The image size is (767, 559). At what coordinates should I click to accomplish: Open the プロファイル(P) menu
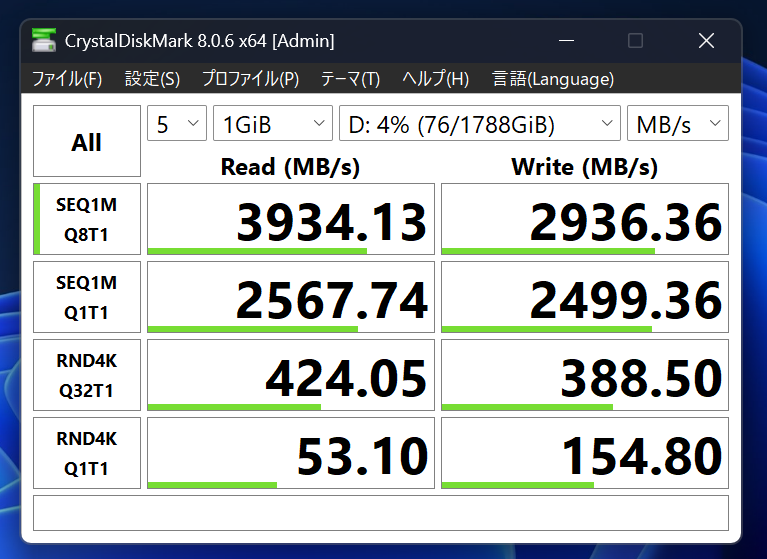click(x=250, y=79)
